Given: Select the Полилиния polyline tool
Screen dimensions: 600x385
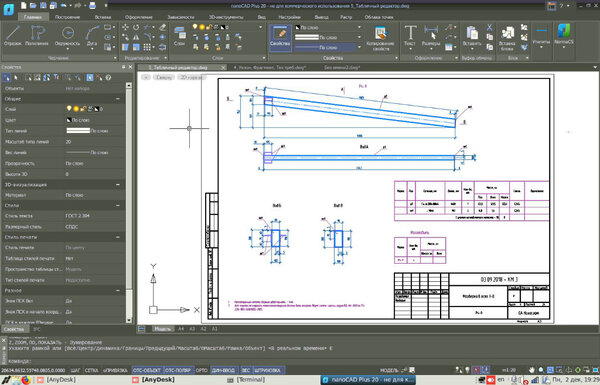Looking at the screenshot, I should 37,36.
